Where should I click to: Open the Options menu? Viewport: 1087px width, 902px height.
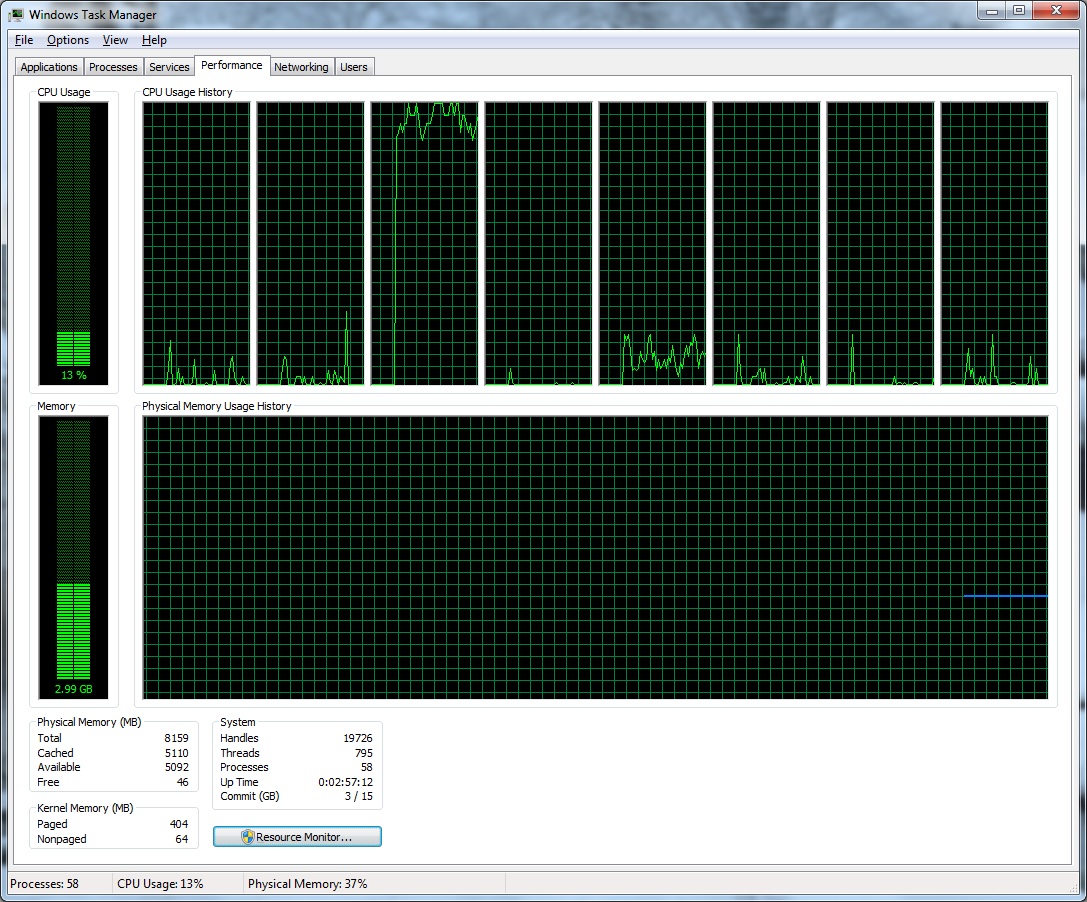[68, 40]
